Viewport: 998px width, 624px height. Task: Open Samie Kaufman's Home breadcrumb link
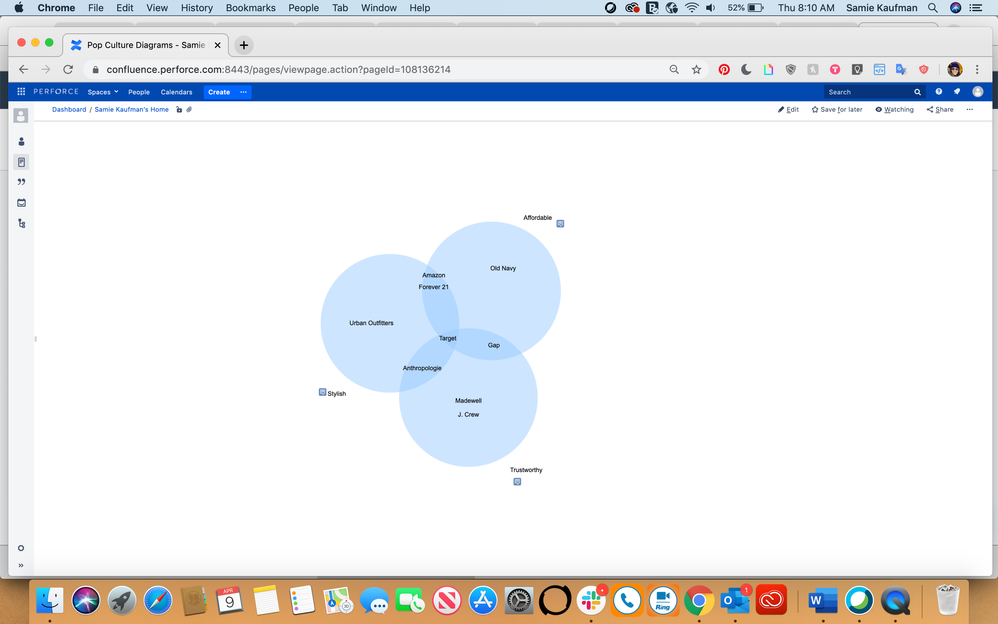[132, 110]
